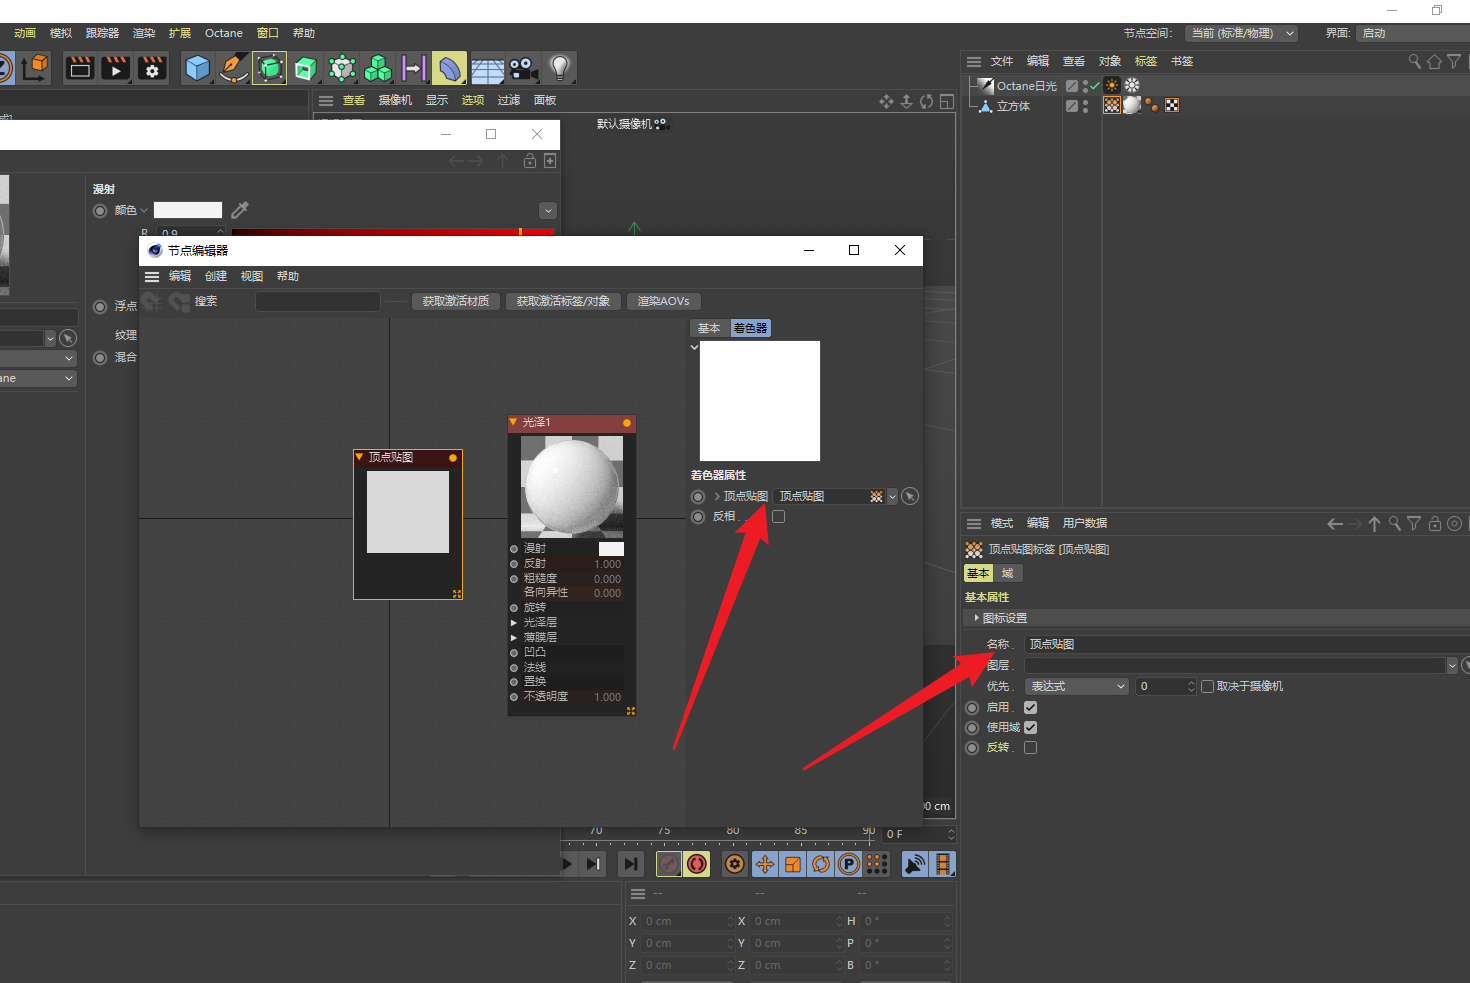
Task: Toggle sound playback speaker icon
Action: coord(914,864)
